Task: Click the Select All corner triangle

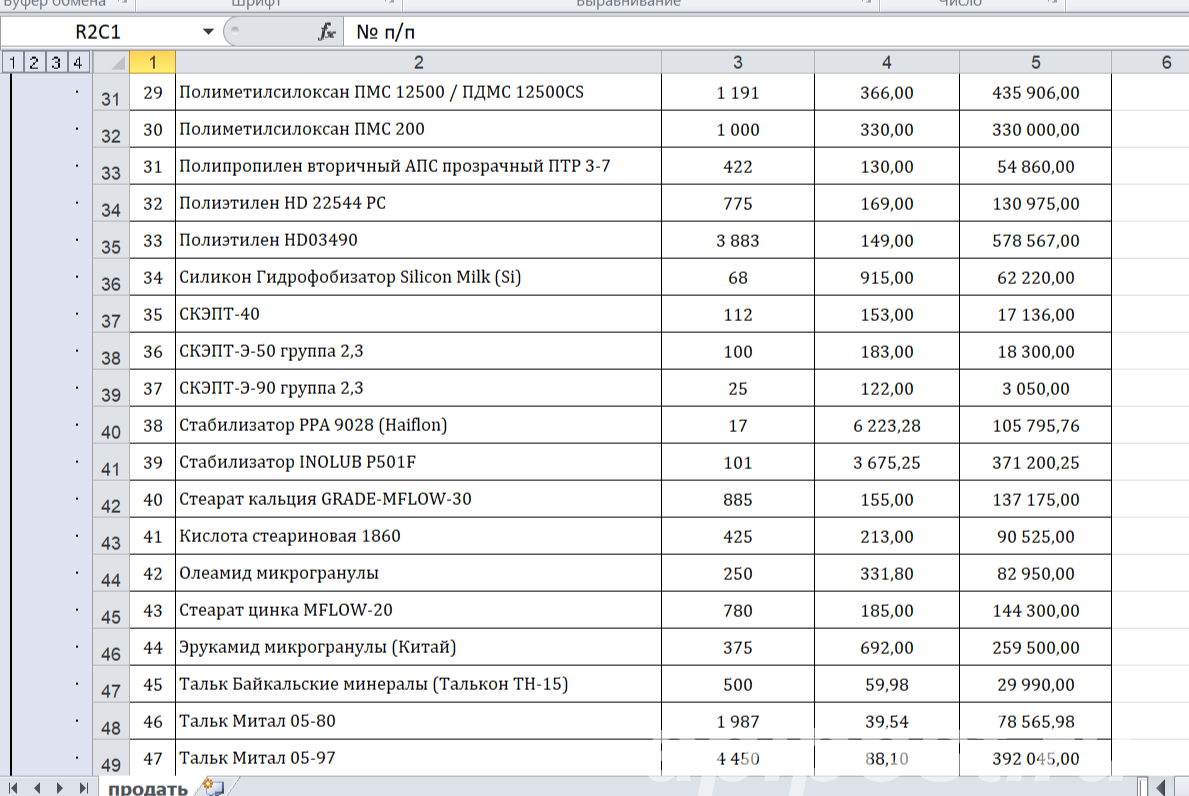Action: (x=111, y=62)
